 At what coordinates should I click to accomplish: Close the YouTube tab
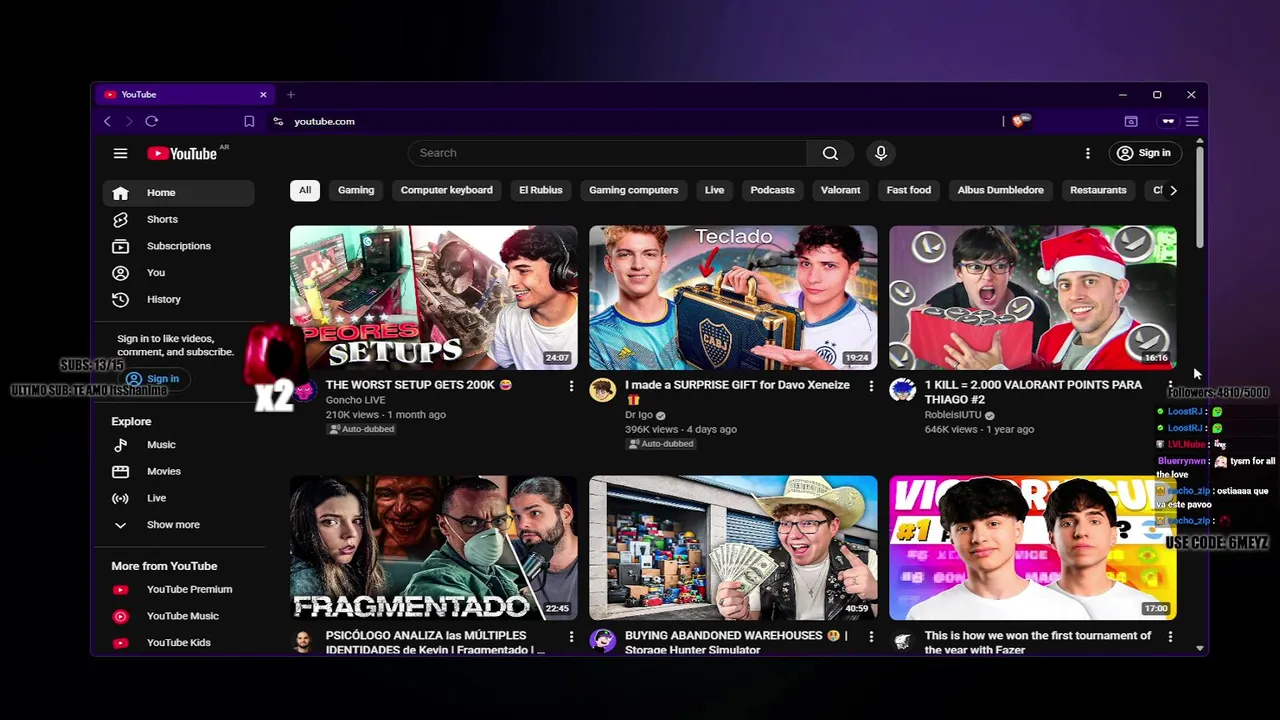pos(263,94)
